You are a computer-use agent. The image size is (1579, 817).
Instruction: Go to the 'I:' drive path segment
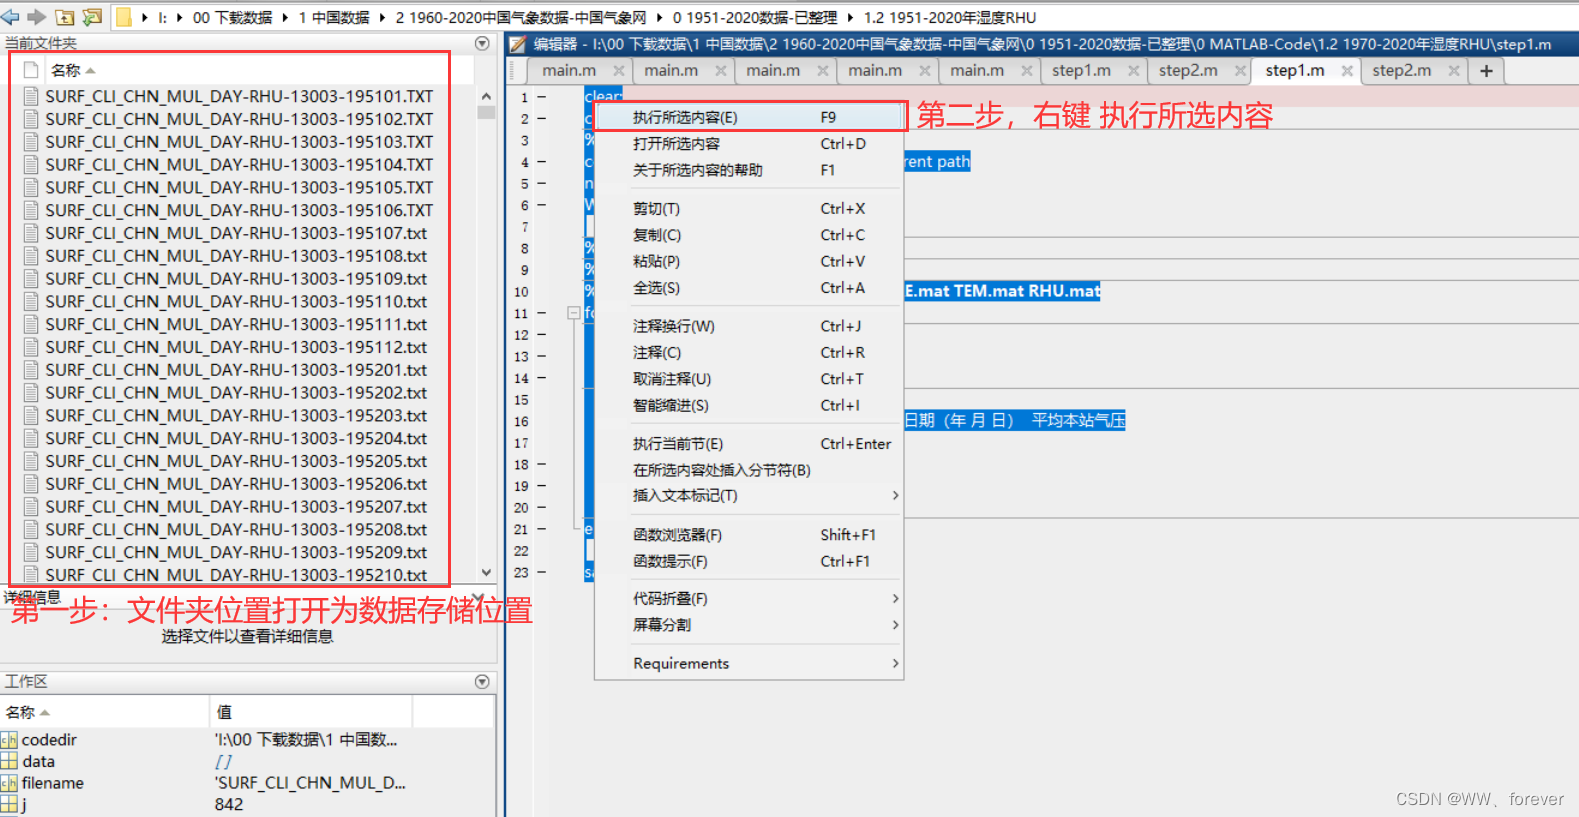(162, 18)
